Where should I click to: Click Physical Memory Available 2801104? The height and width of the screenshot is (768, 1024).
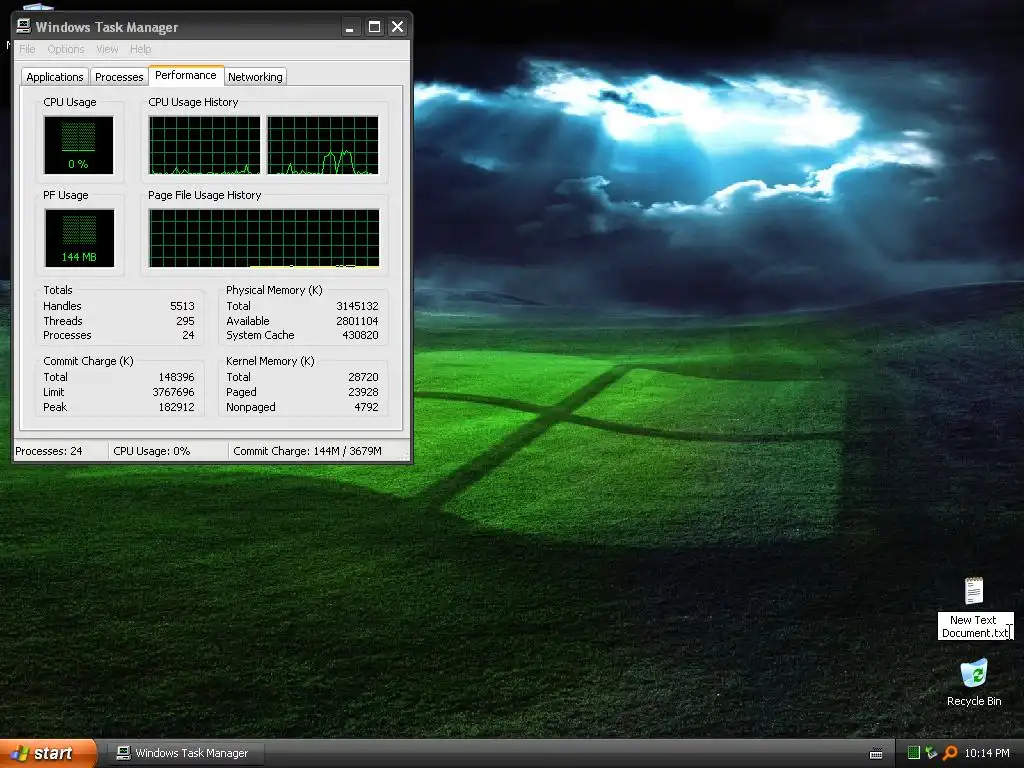357,321
